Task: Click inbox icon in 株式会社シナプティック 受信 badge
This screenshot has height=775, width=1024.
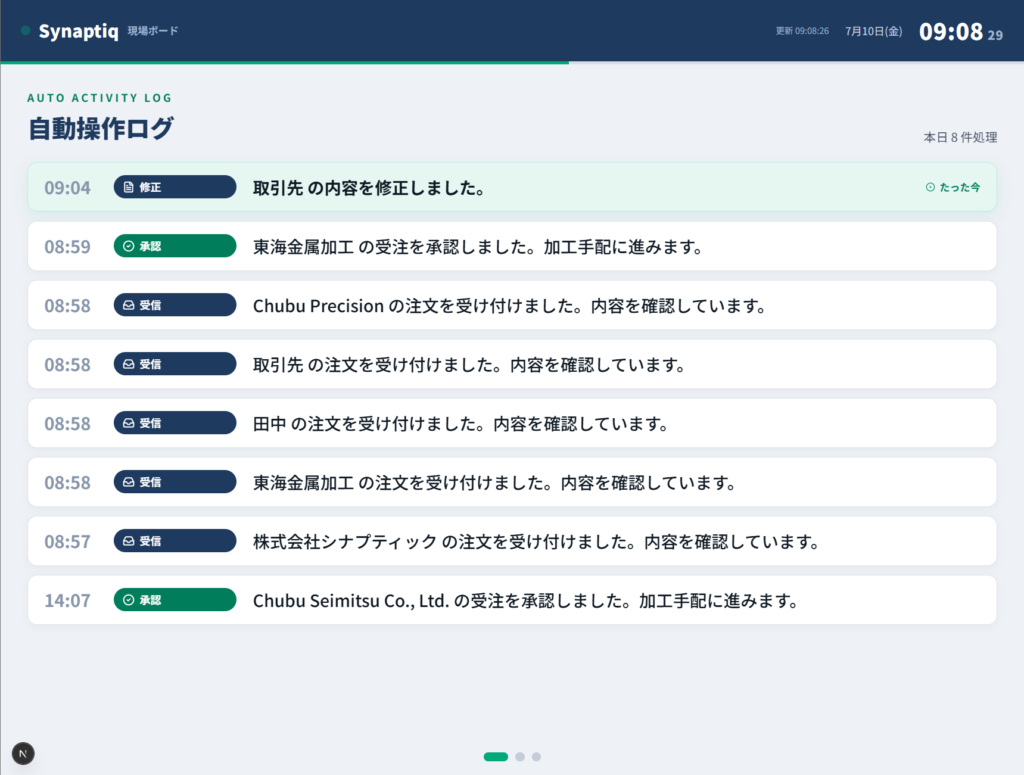Action: (129, 541)
